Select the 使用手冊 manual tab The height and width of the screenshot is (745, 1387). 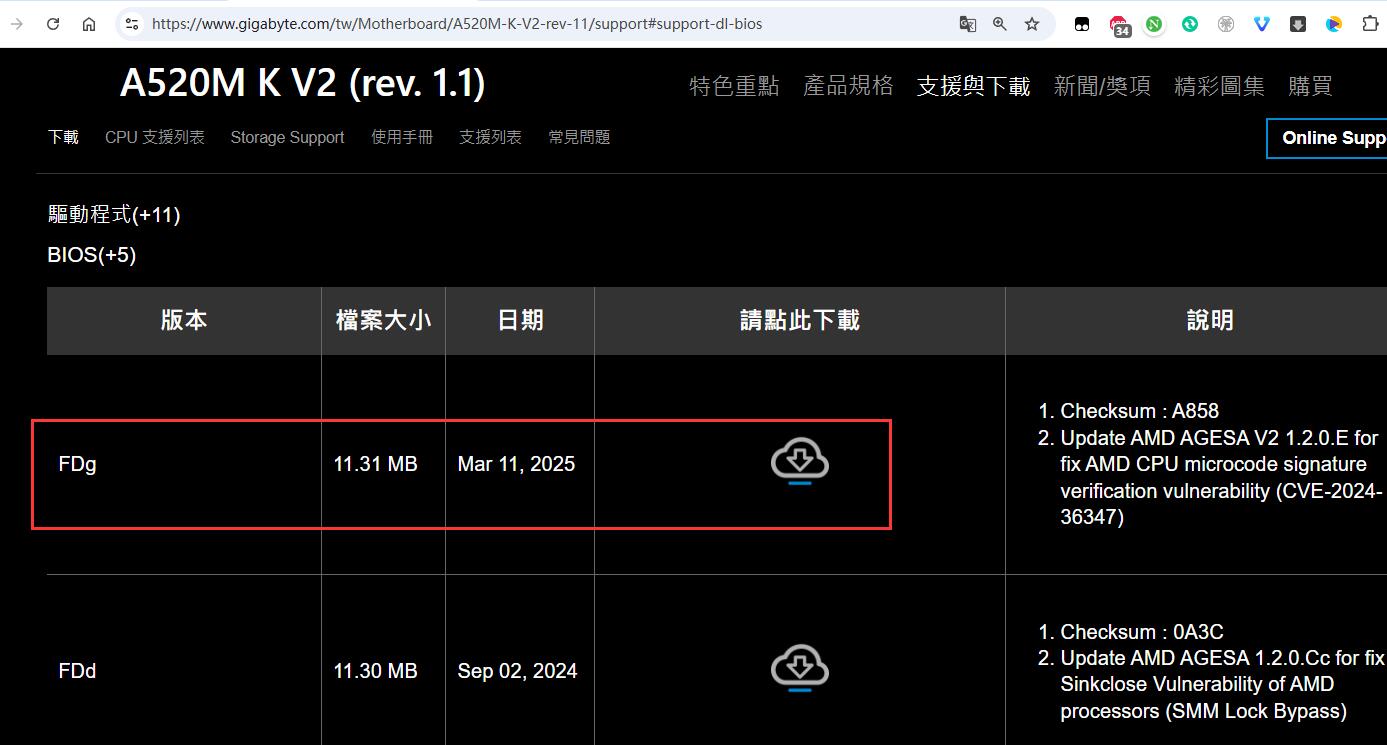click(x=402, y=137)
